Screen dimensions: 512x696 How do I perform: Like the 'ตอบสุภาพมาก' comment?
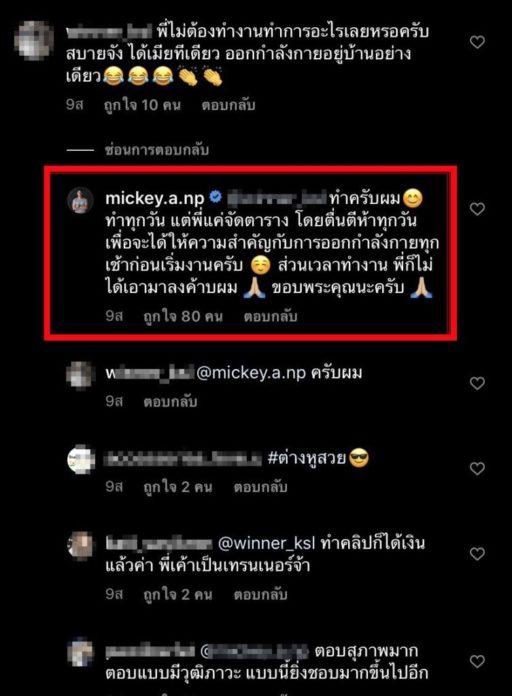pos(477,661)
